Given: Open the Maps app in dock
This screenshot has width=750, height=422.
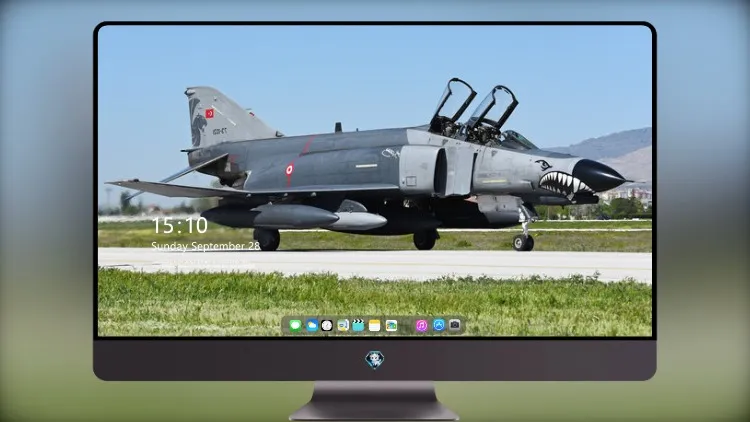Looking at the screenshot, I should point(342,325).
